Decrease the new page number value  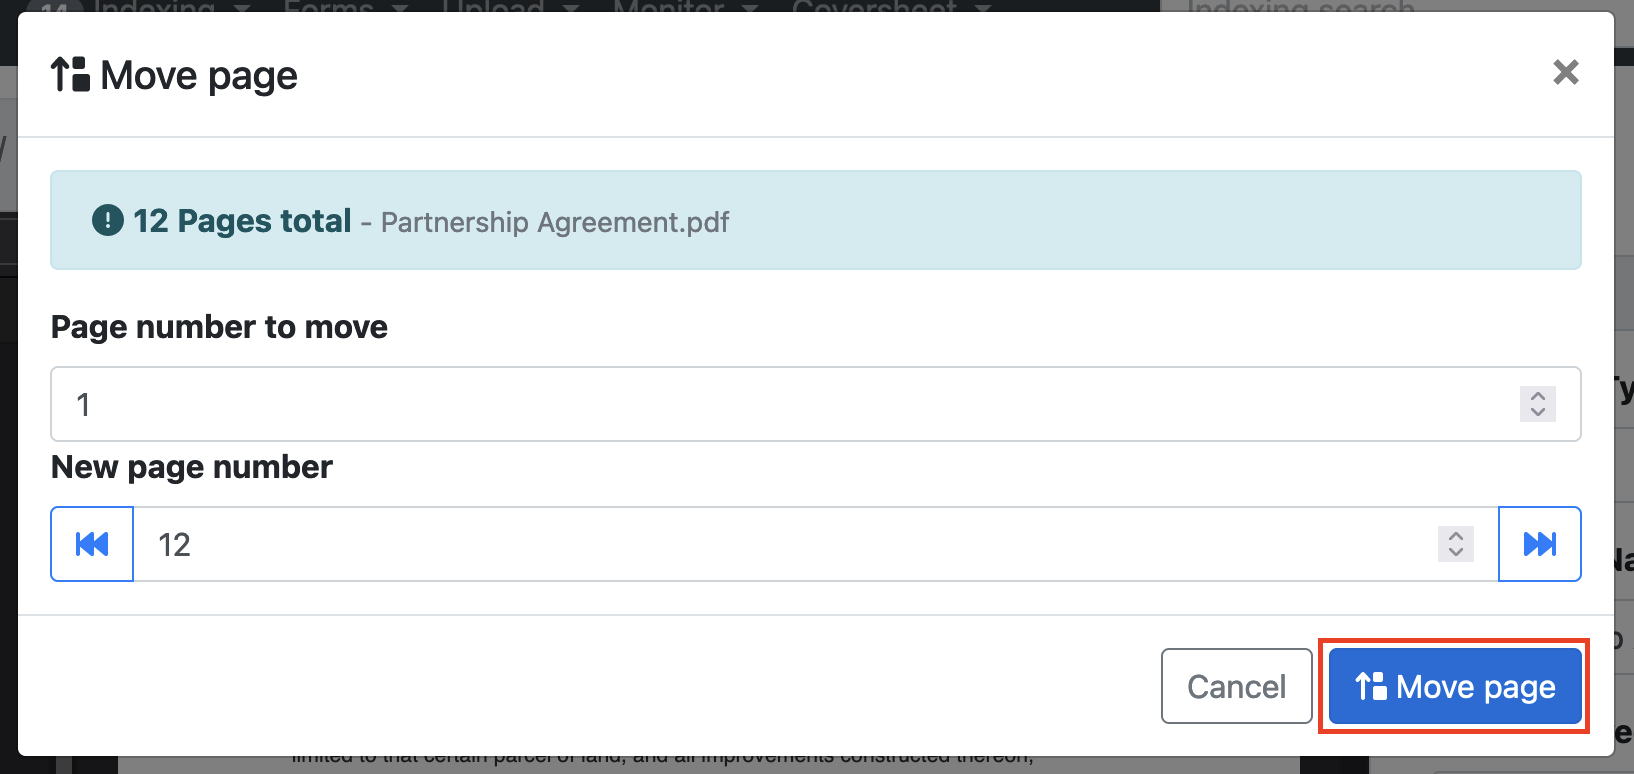(1456, 552)
